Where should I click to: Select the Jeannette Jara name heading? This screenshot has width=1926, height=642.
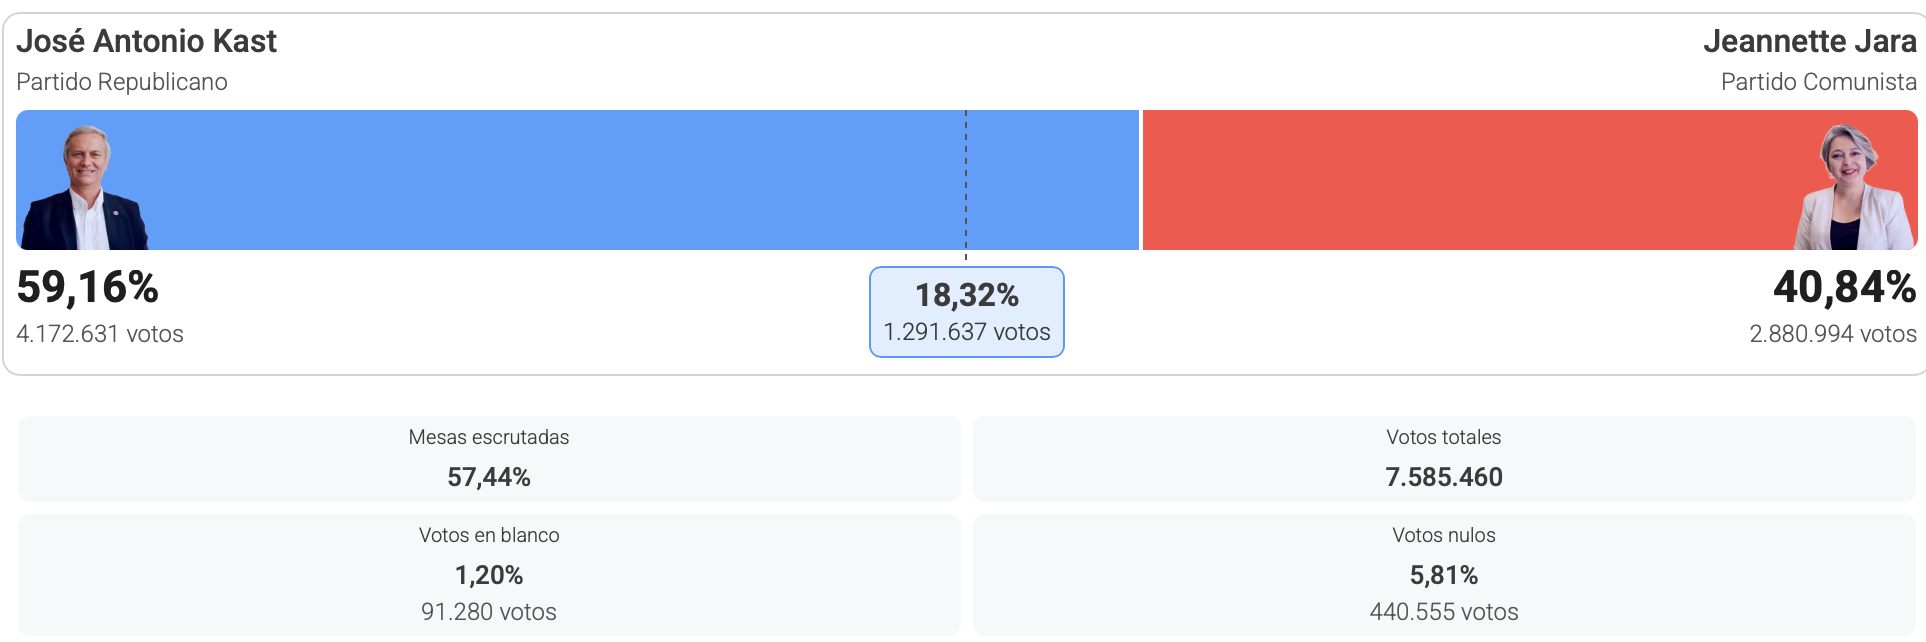1809,41
